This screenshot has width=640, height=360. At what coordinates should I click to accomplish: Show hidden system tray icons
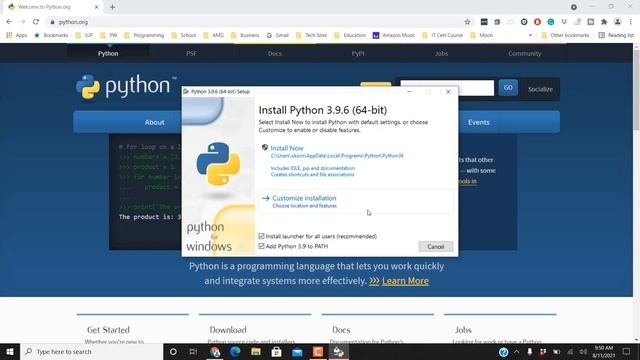(x=516, y=351)
